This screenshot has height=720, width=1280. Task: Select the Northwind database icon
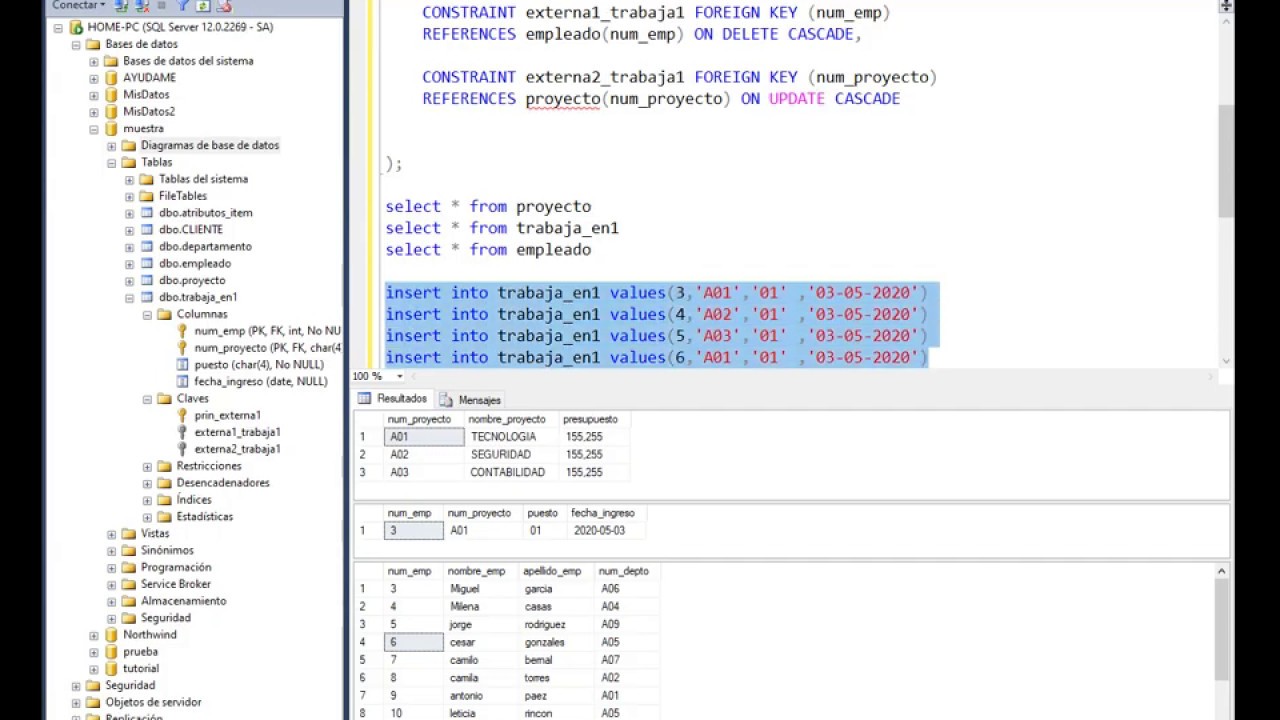tap(111, 635)
